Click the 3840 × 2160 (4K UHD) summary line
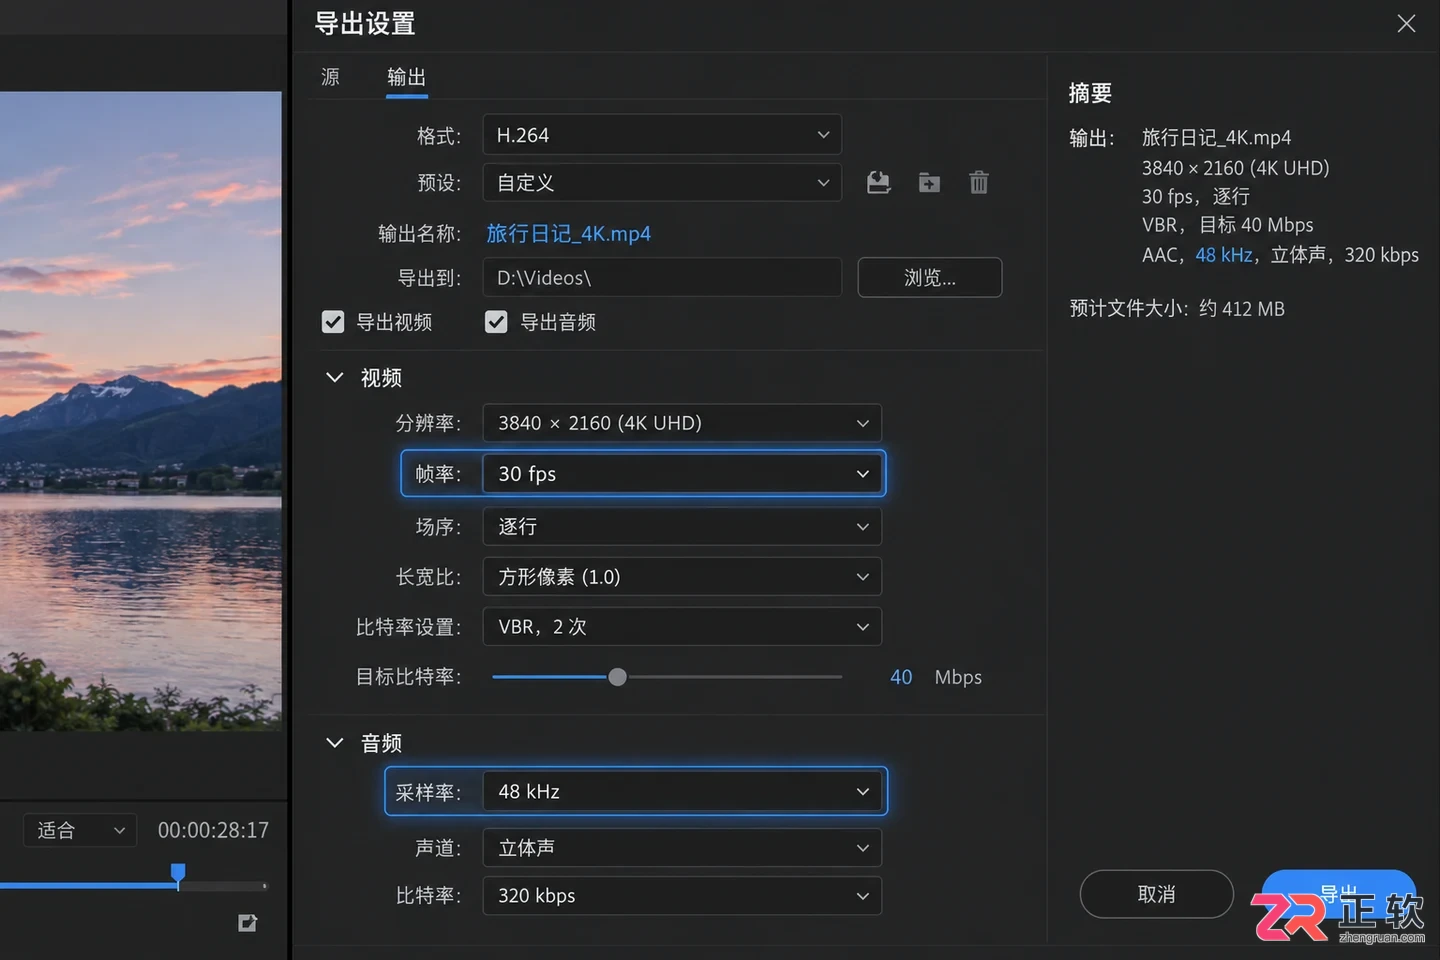 tap(1236, 168)
